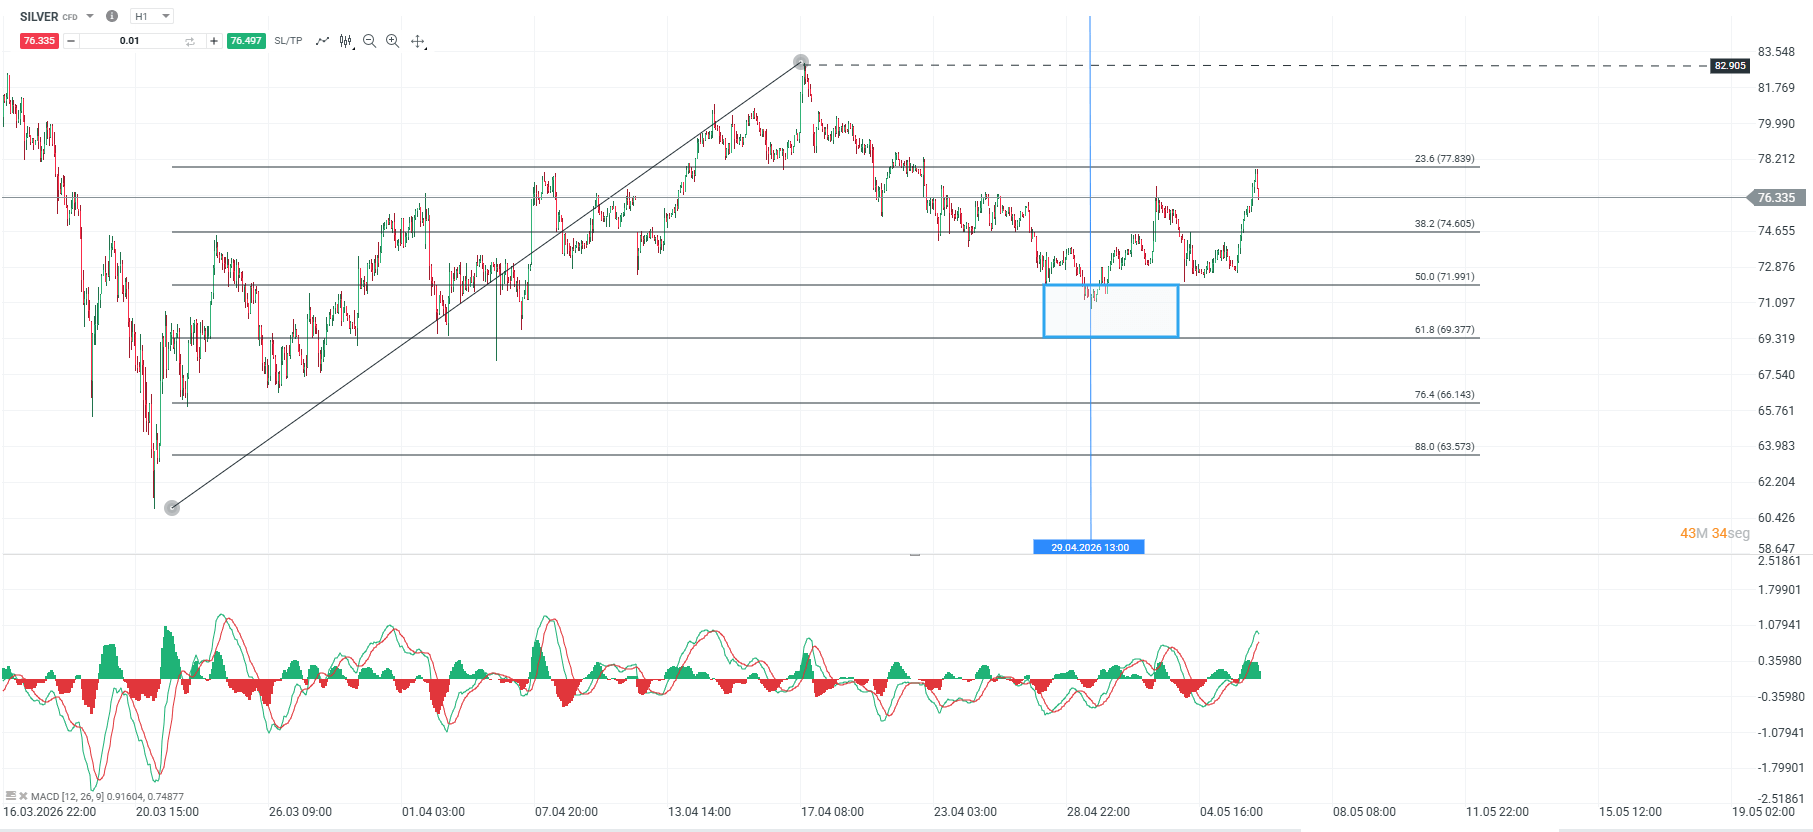This screenshot has height=832, width=1813.
Task: Decrease volume with minus stepper
Action: pyautogui.click(x=71, y=41)
